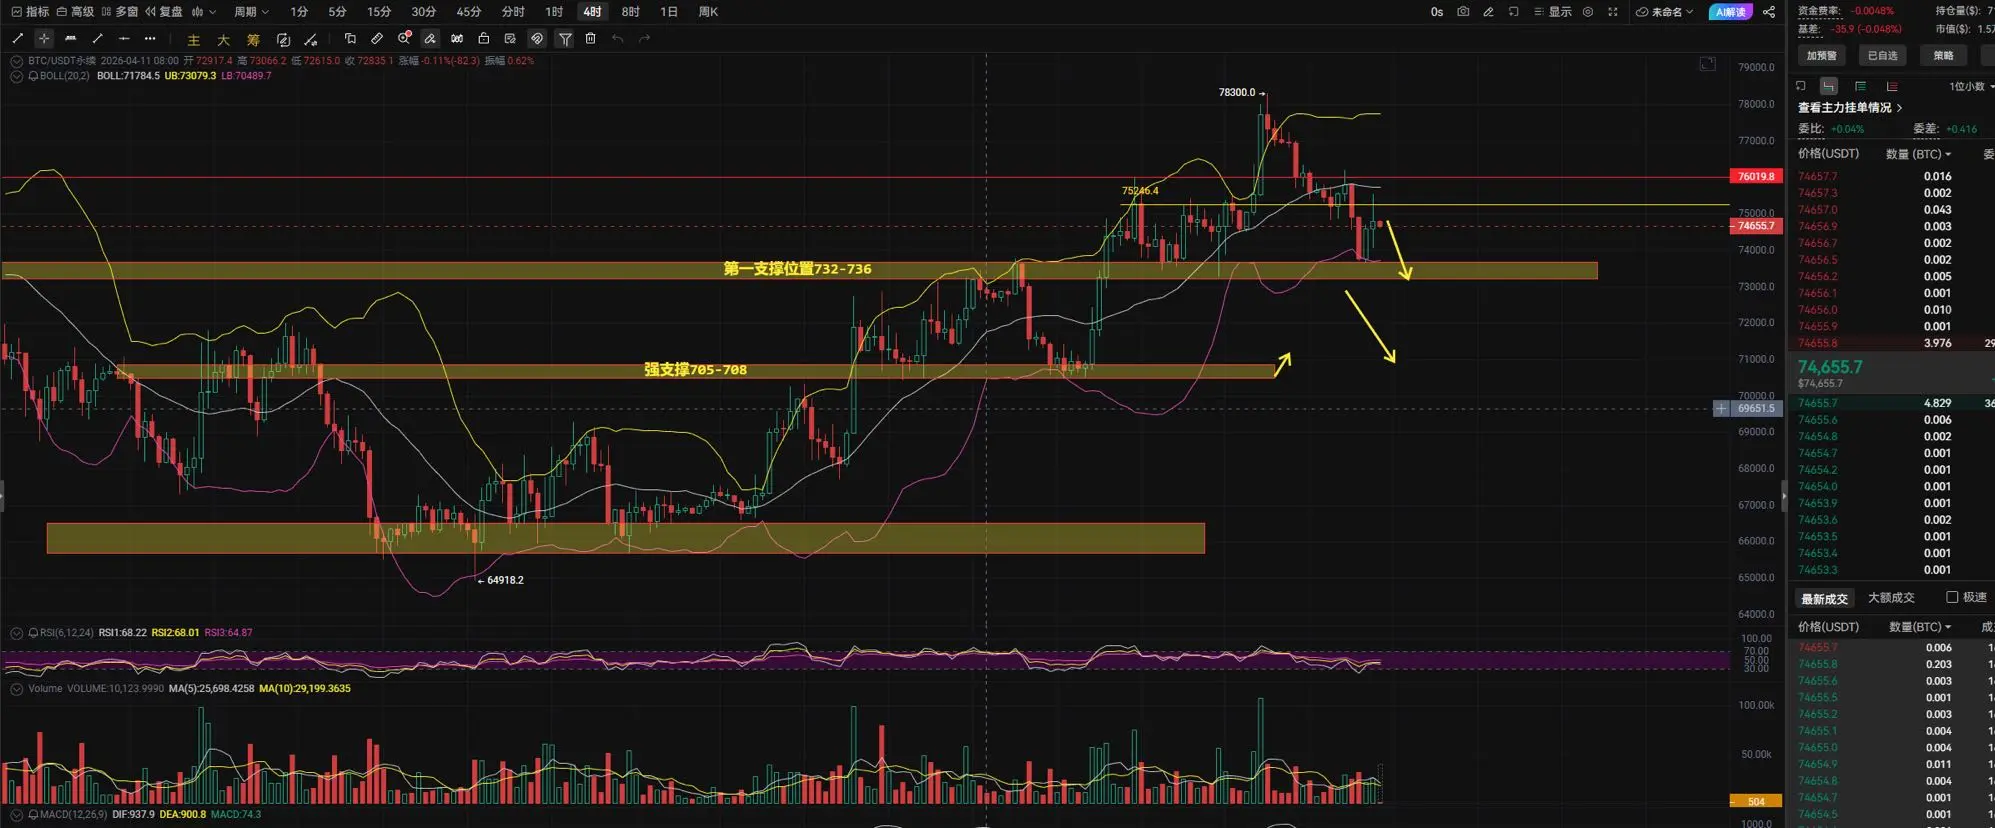Switch to the 1日 timeframe
Screen dimensions: 1995x828
tap(669, 12)
